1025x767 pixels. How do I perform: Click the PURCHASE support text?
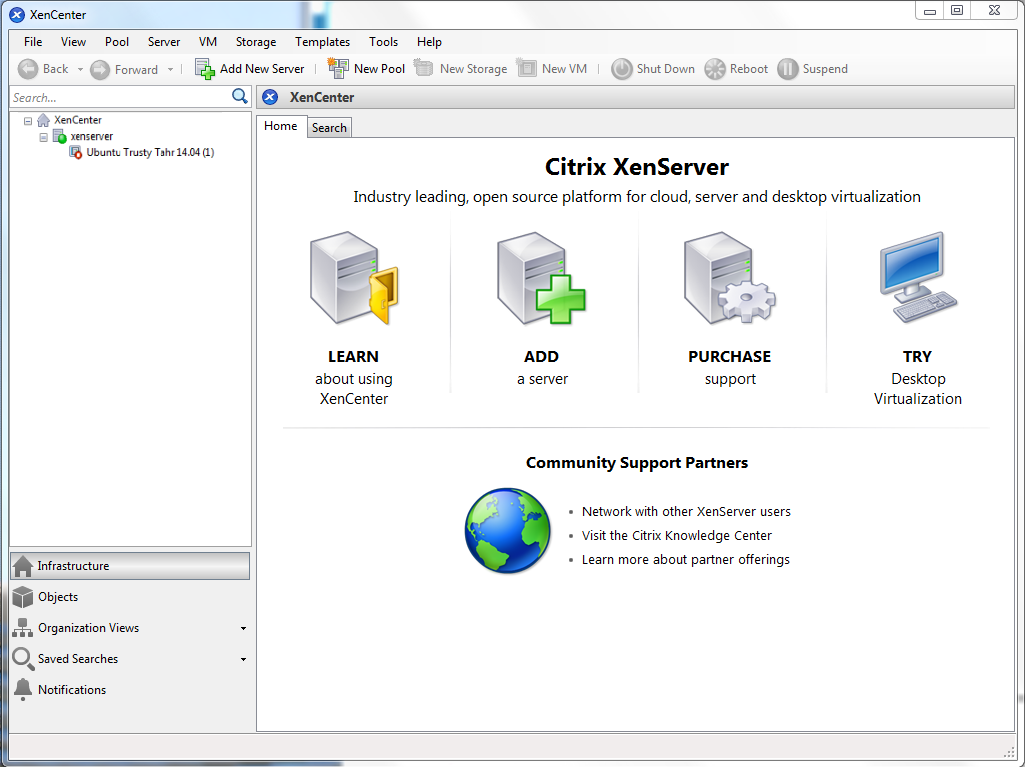coord(730,367)
